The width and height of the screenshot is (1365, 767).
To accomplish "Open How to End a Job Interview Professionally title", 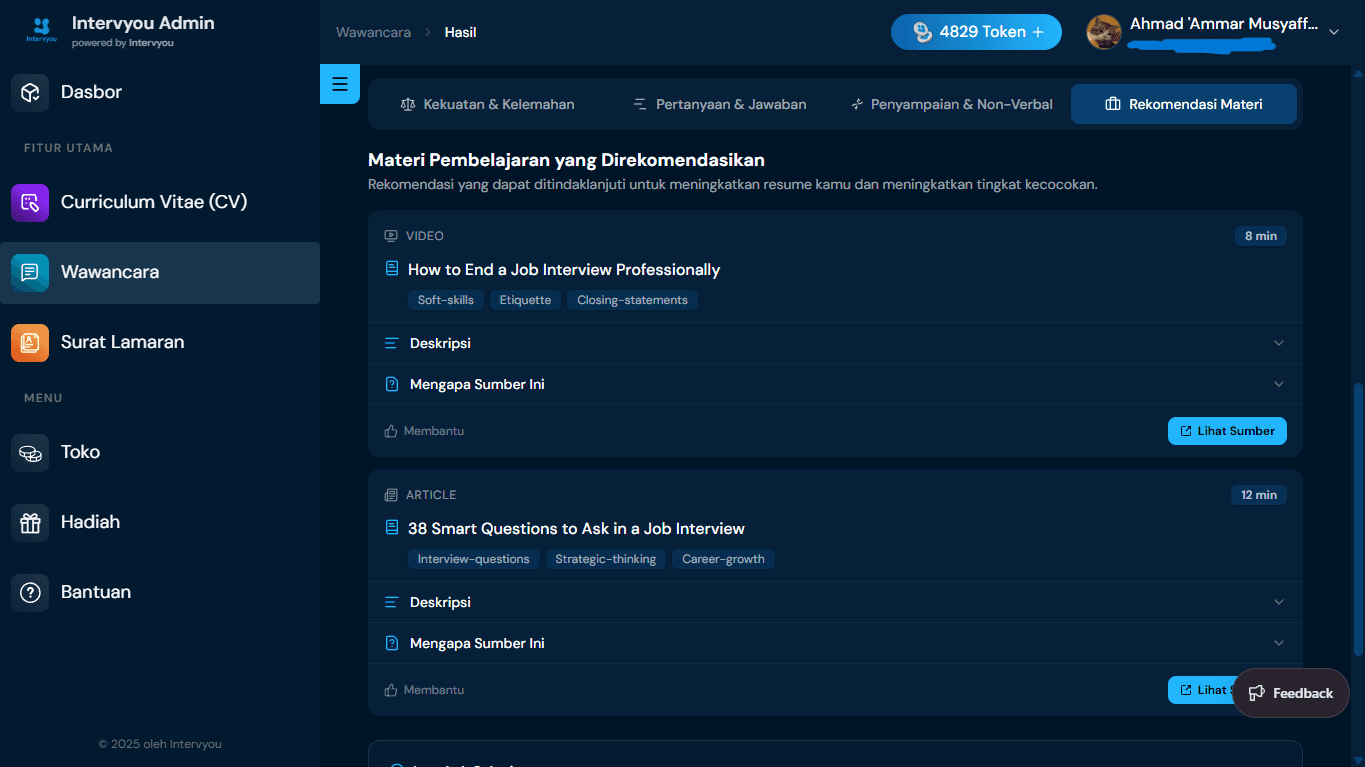I will pos(564,269).
